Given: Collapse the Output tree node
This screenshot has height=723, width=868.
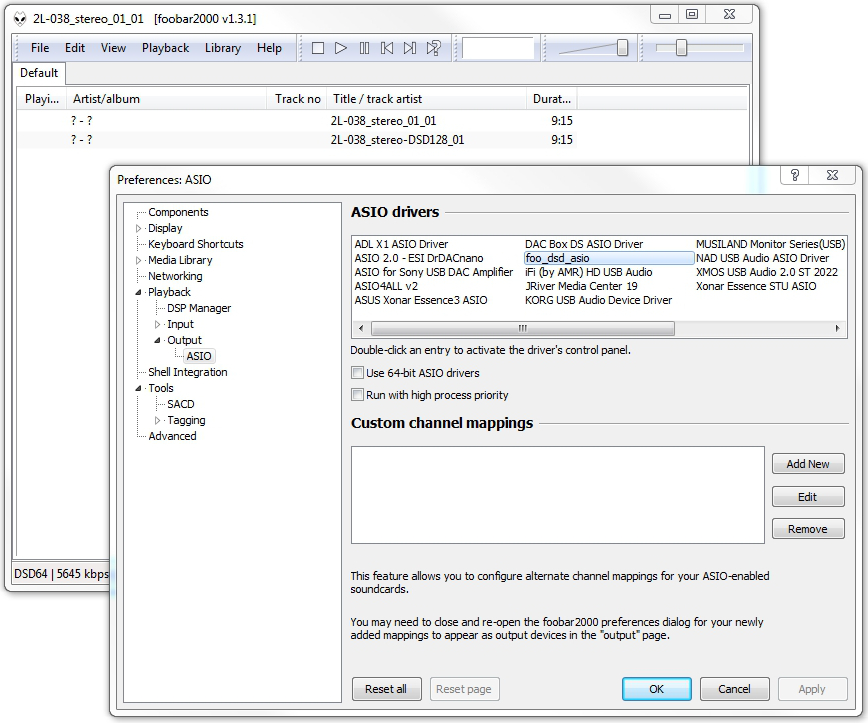Looking at the screenshot, I should pos(158,340).
